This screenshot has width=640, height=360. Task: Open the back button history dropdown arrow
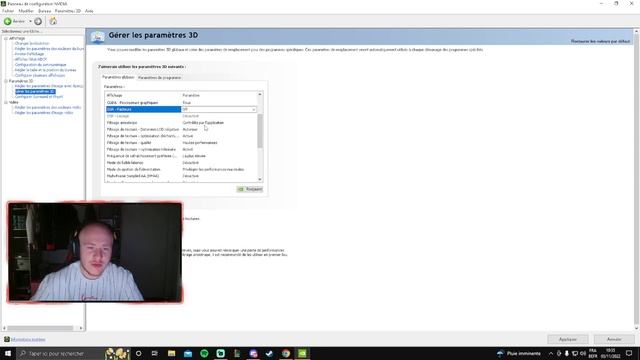[30, 21]
